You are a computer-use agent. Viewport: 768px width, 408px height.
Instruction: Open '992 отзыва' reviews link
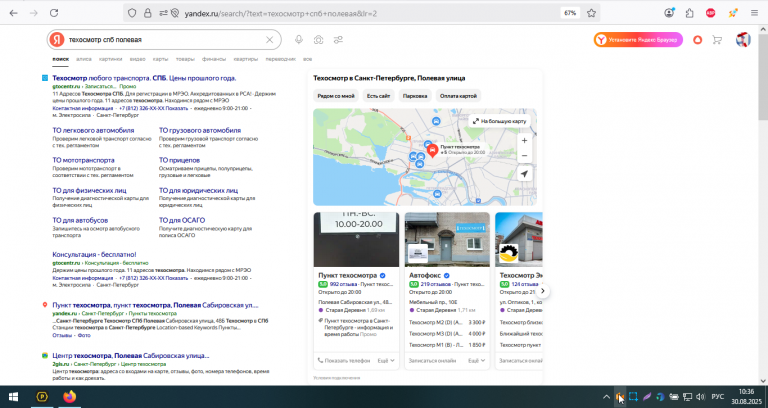click(x=341, y=284)
